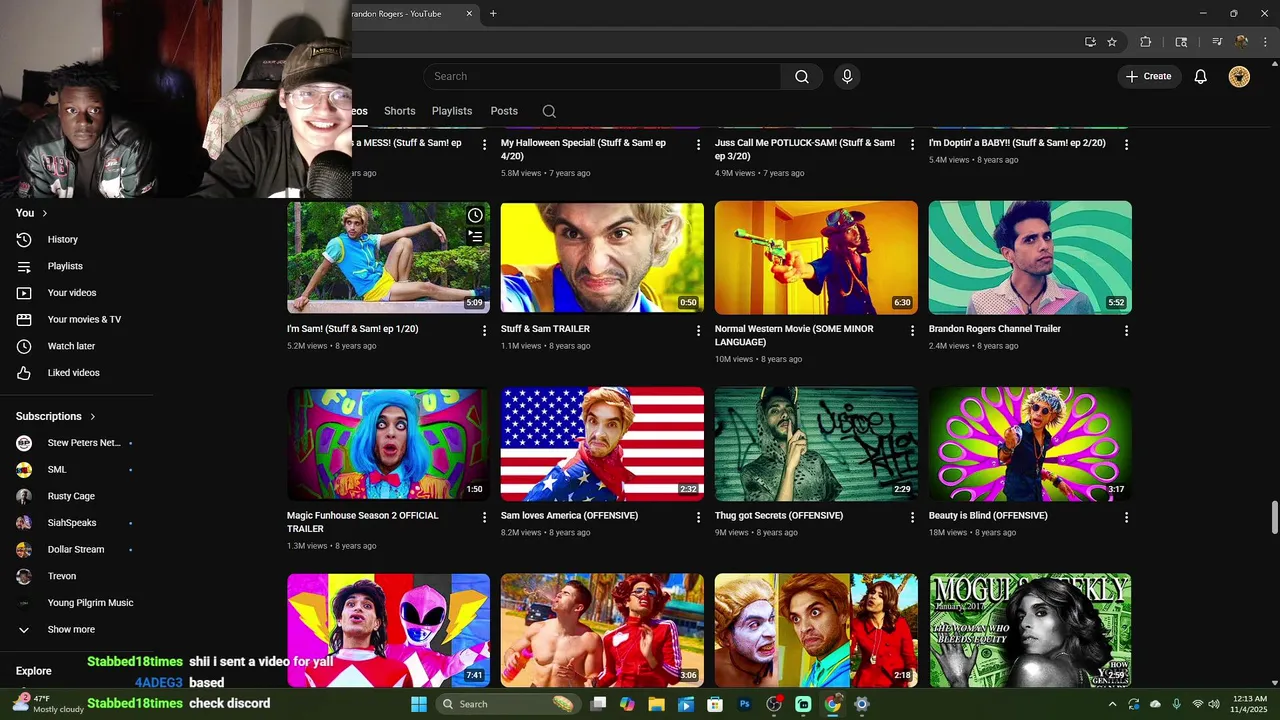Open a new browser tab

493,14
